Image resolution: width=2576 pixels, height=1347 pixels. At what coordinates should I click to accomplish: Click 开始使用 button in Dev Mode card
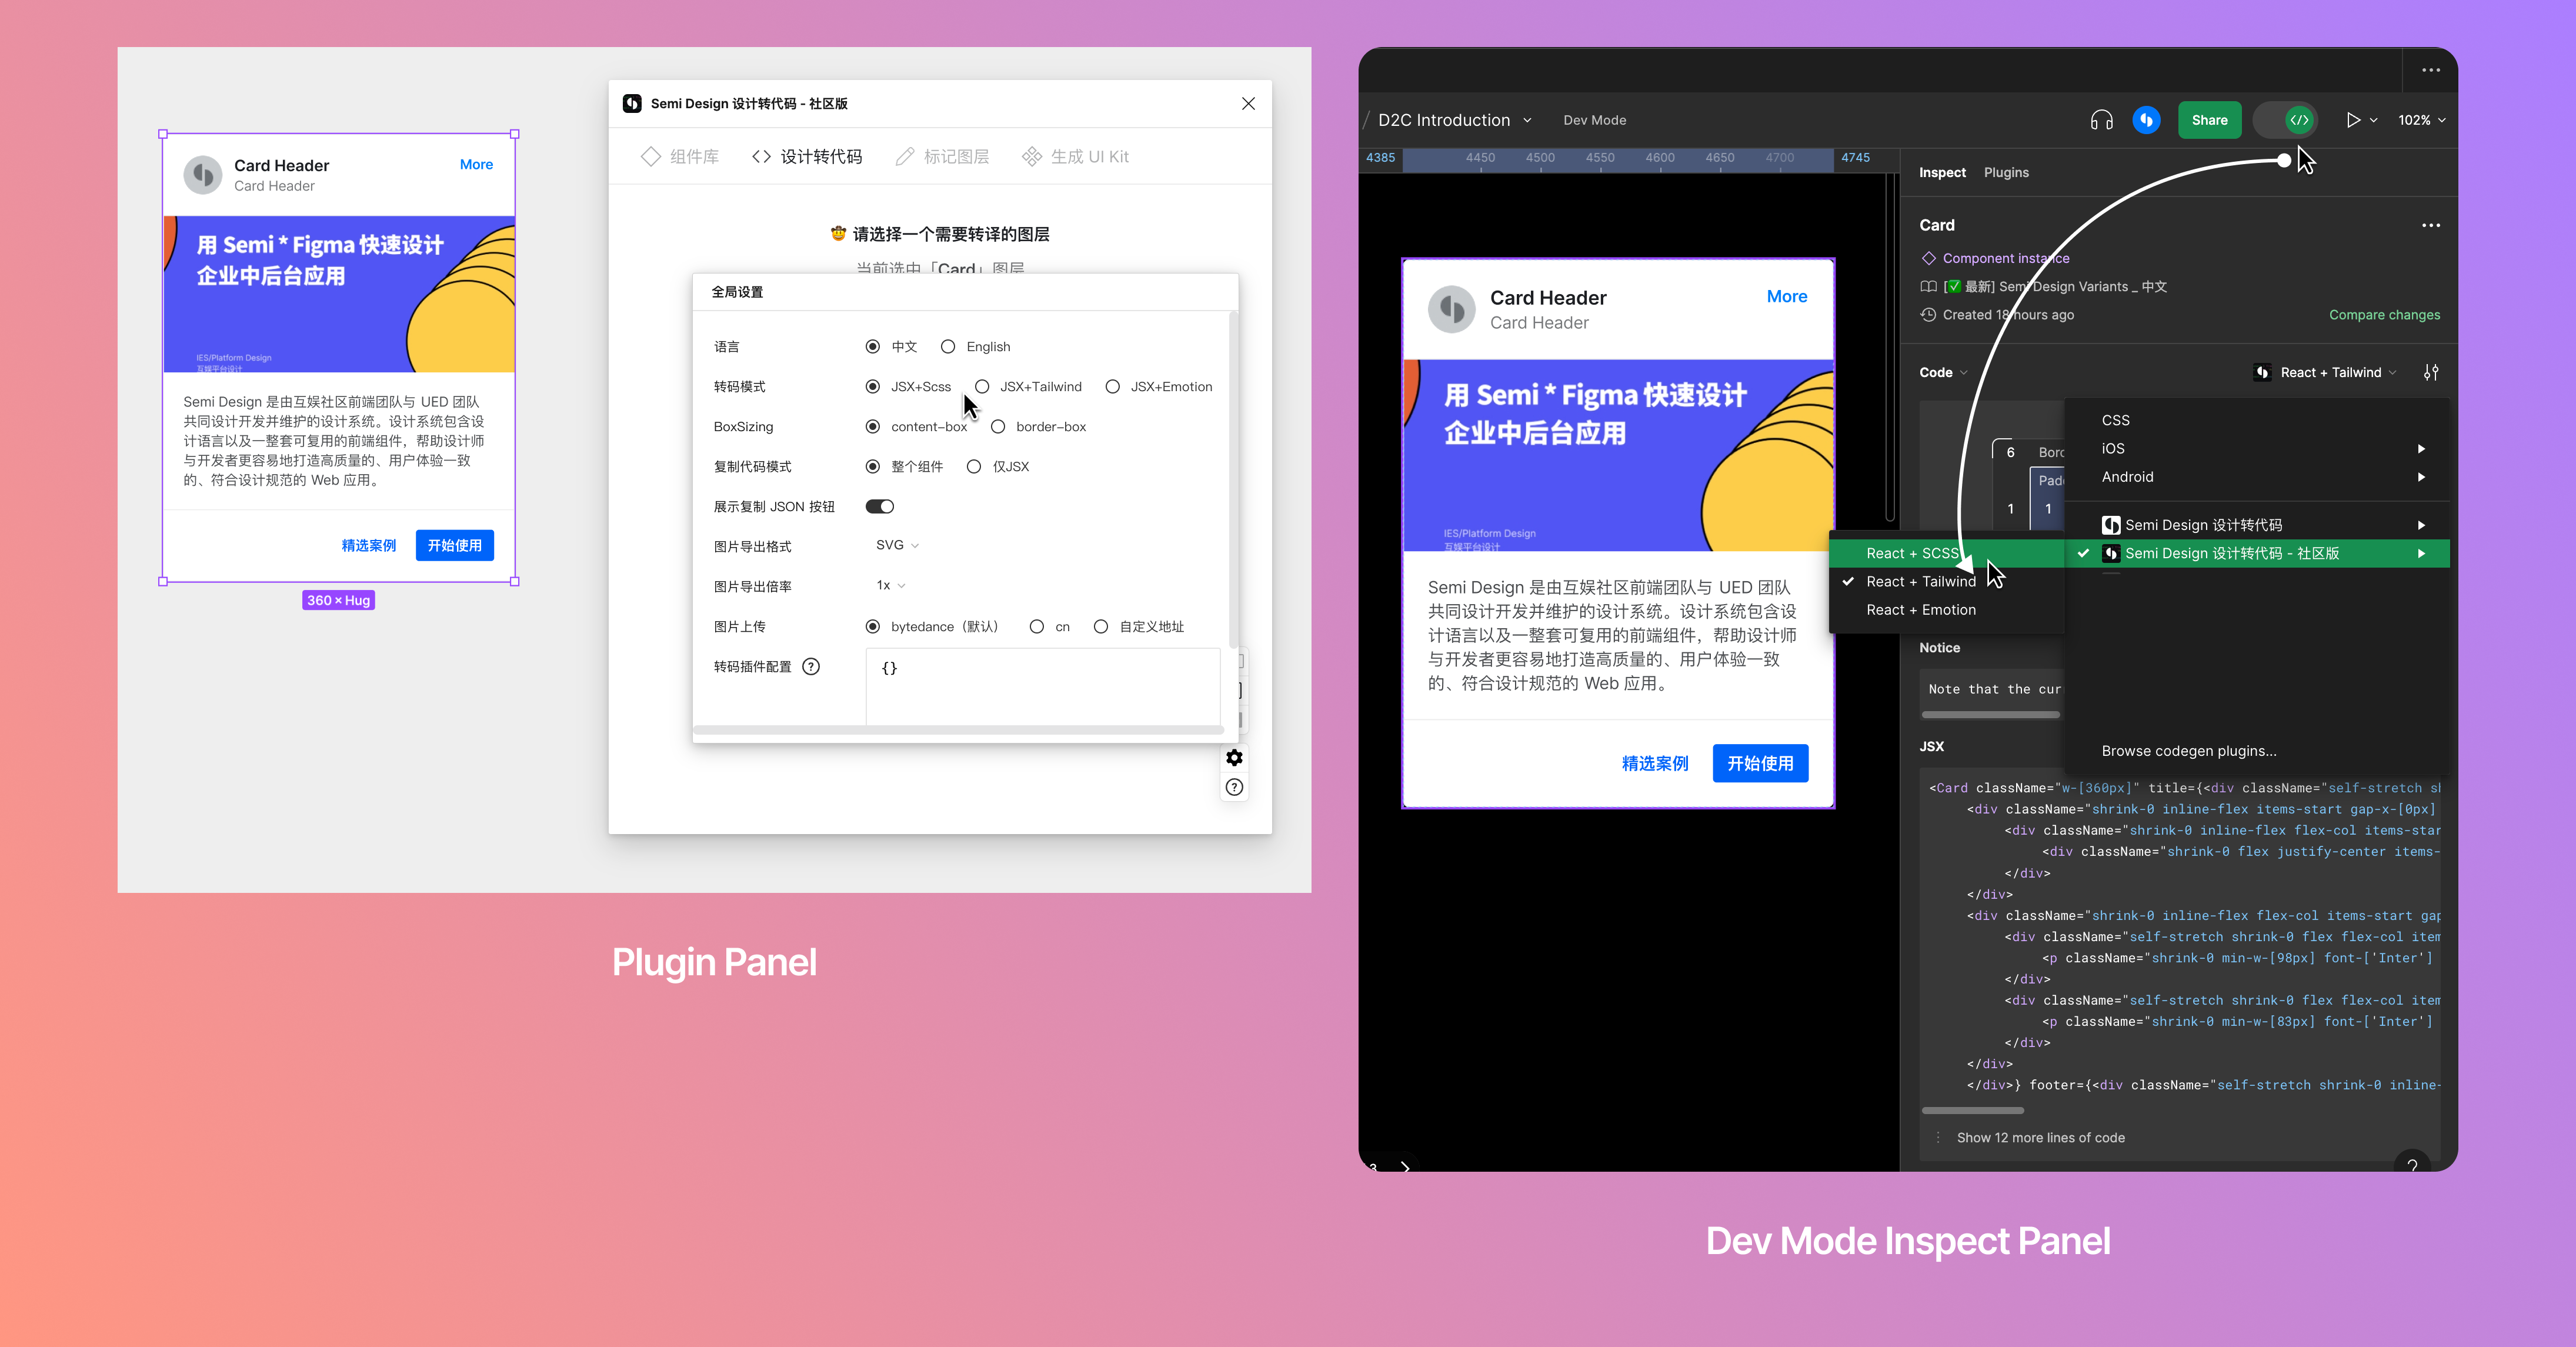click(1760, 763)
